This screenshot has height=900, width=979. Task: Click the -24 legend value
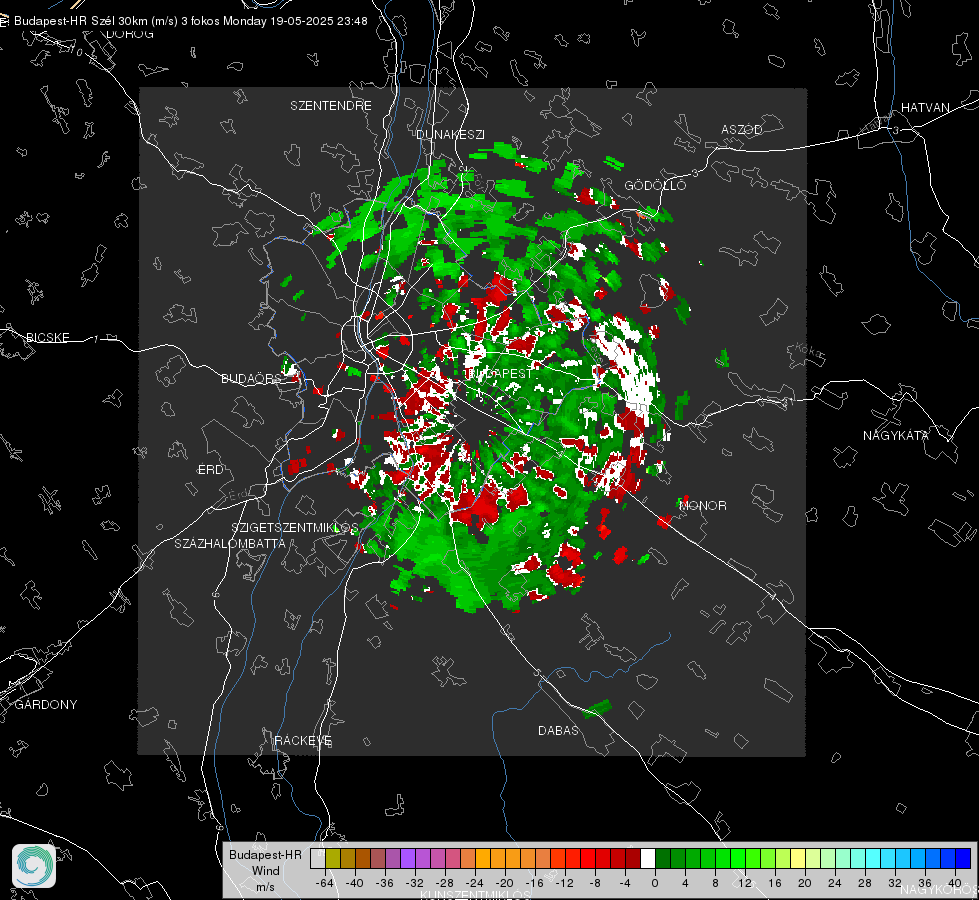(475, 883)
